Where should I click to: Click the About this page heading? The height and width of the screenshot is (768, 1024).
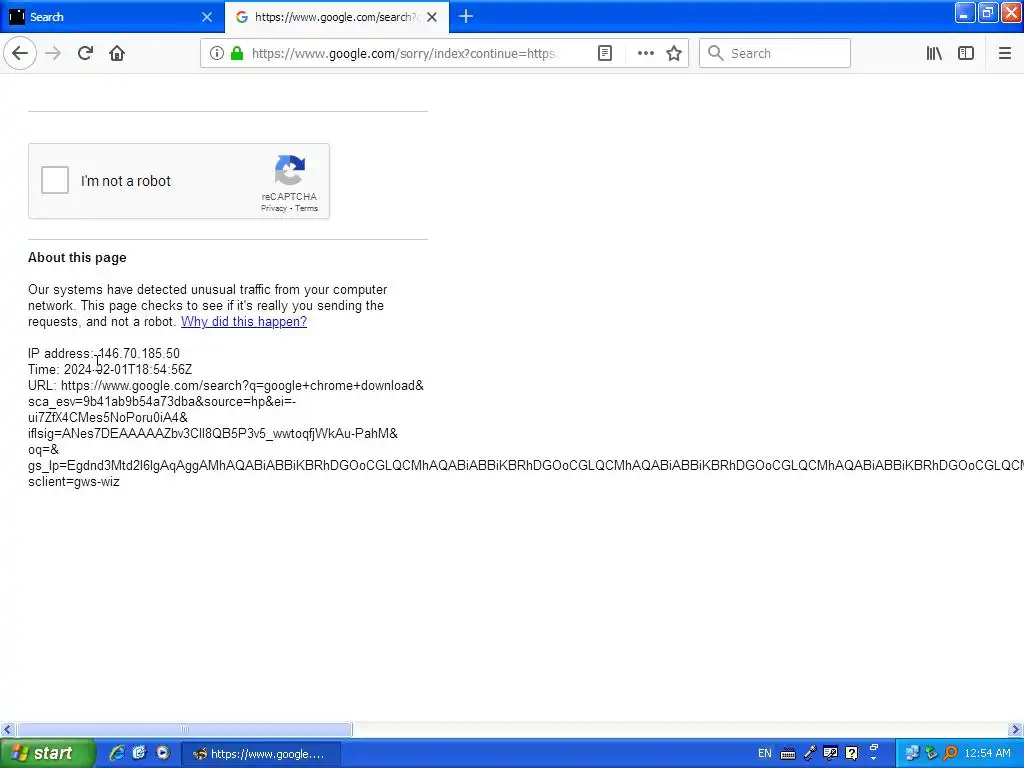click(77, 257)
